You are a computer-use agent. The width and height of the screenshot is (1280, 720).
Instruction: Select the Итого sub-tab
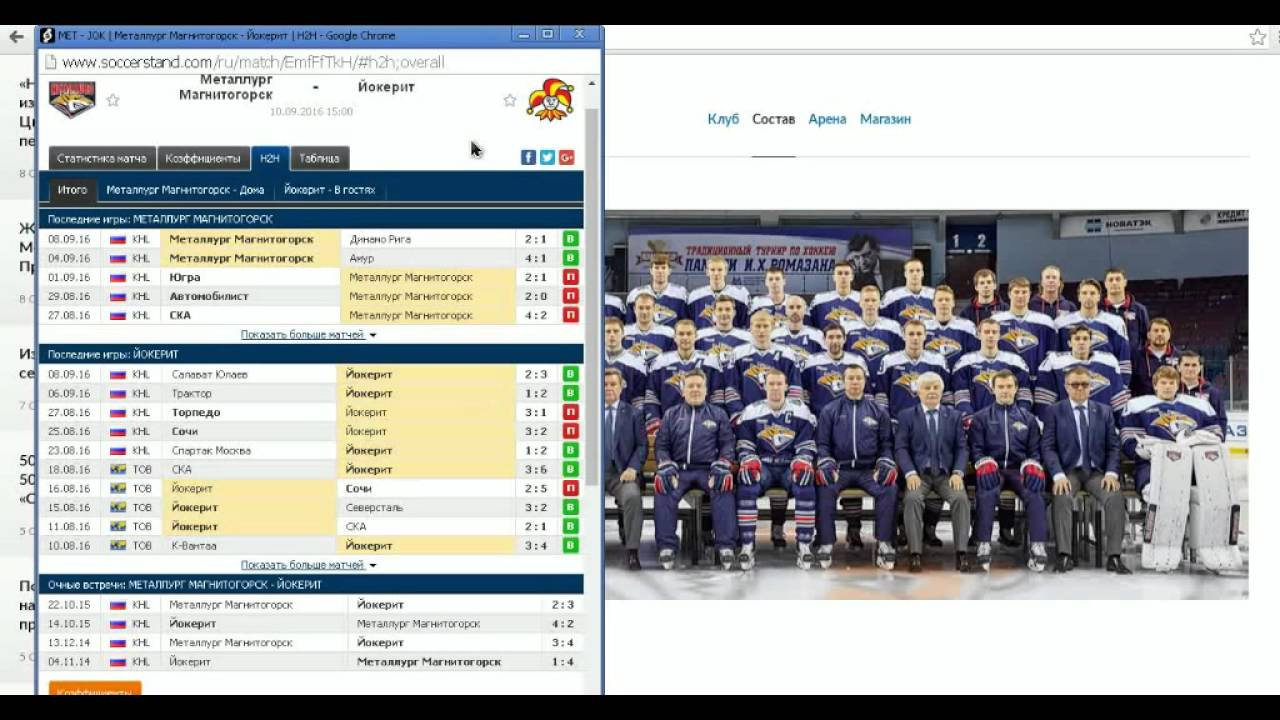tap(72, 189)
